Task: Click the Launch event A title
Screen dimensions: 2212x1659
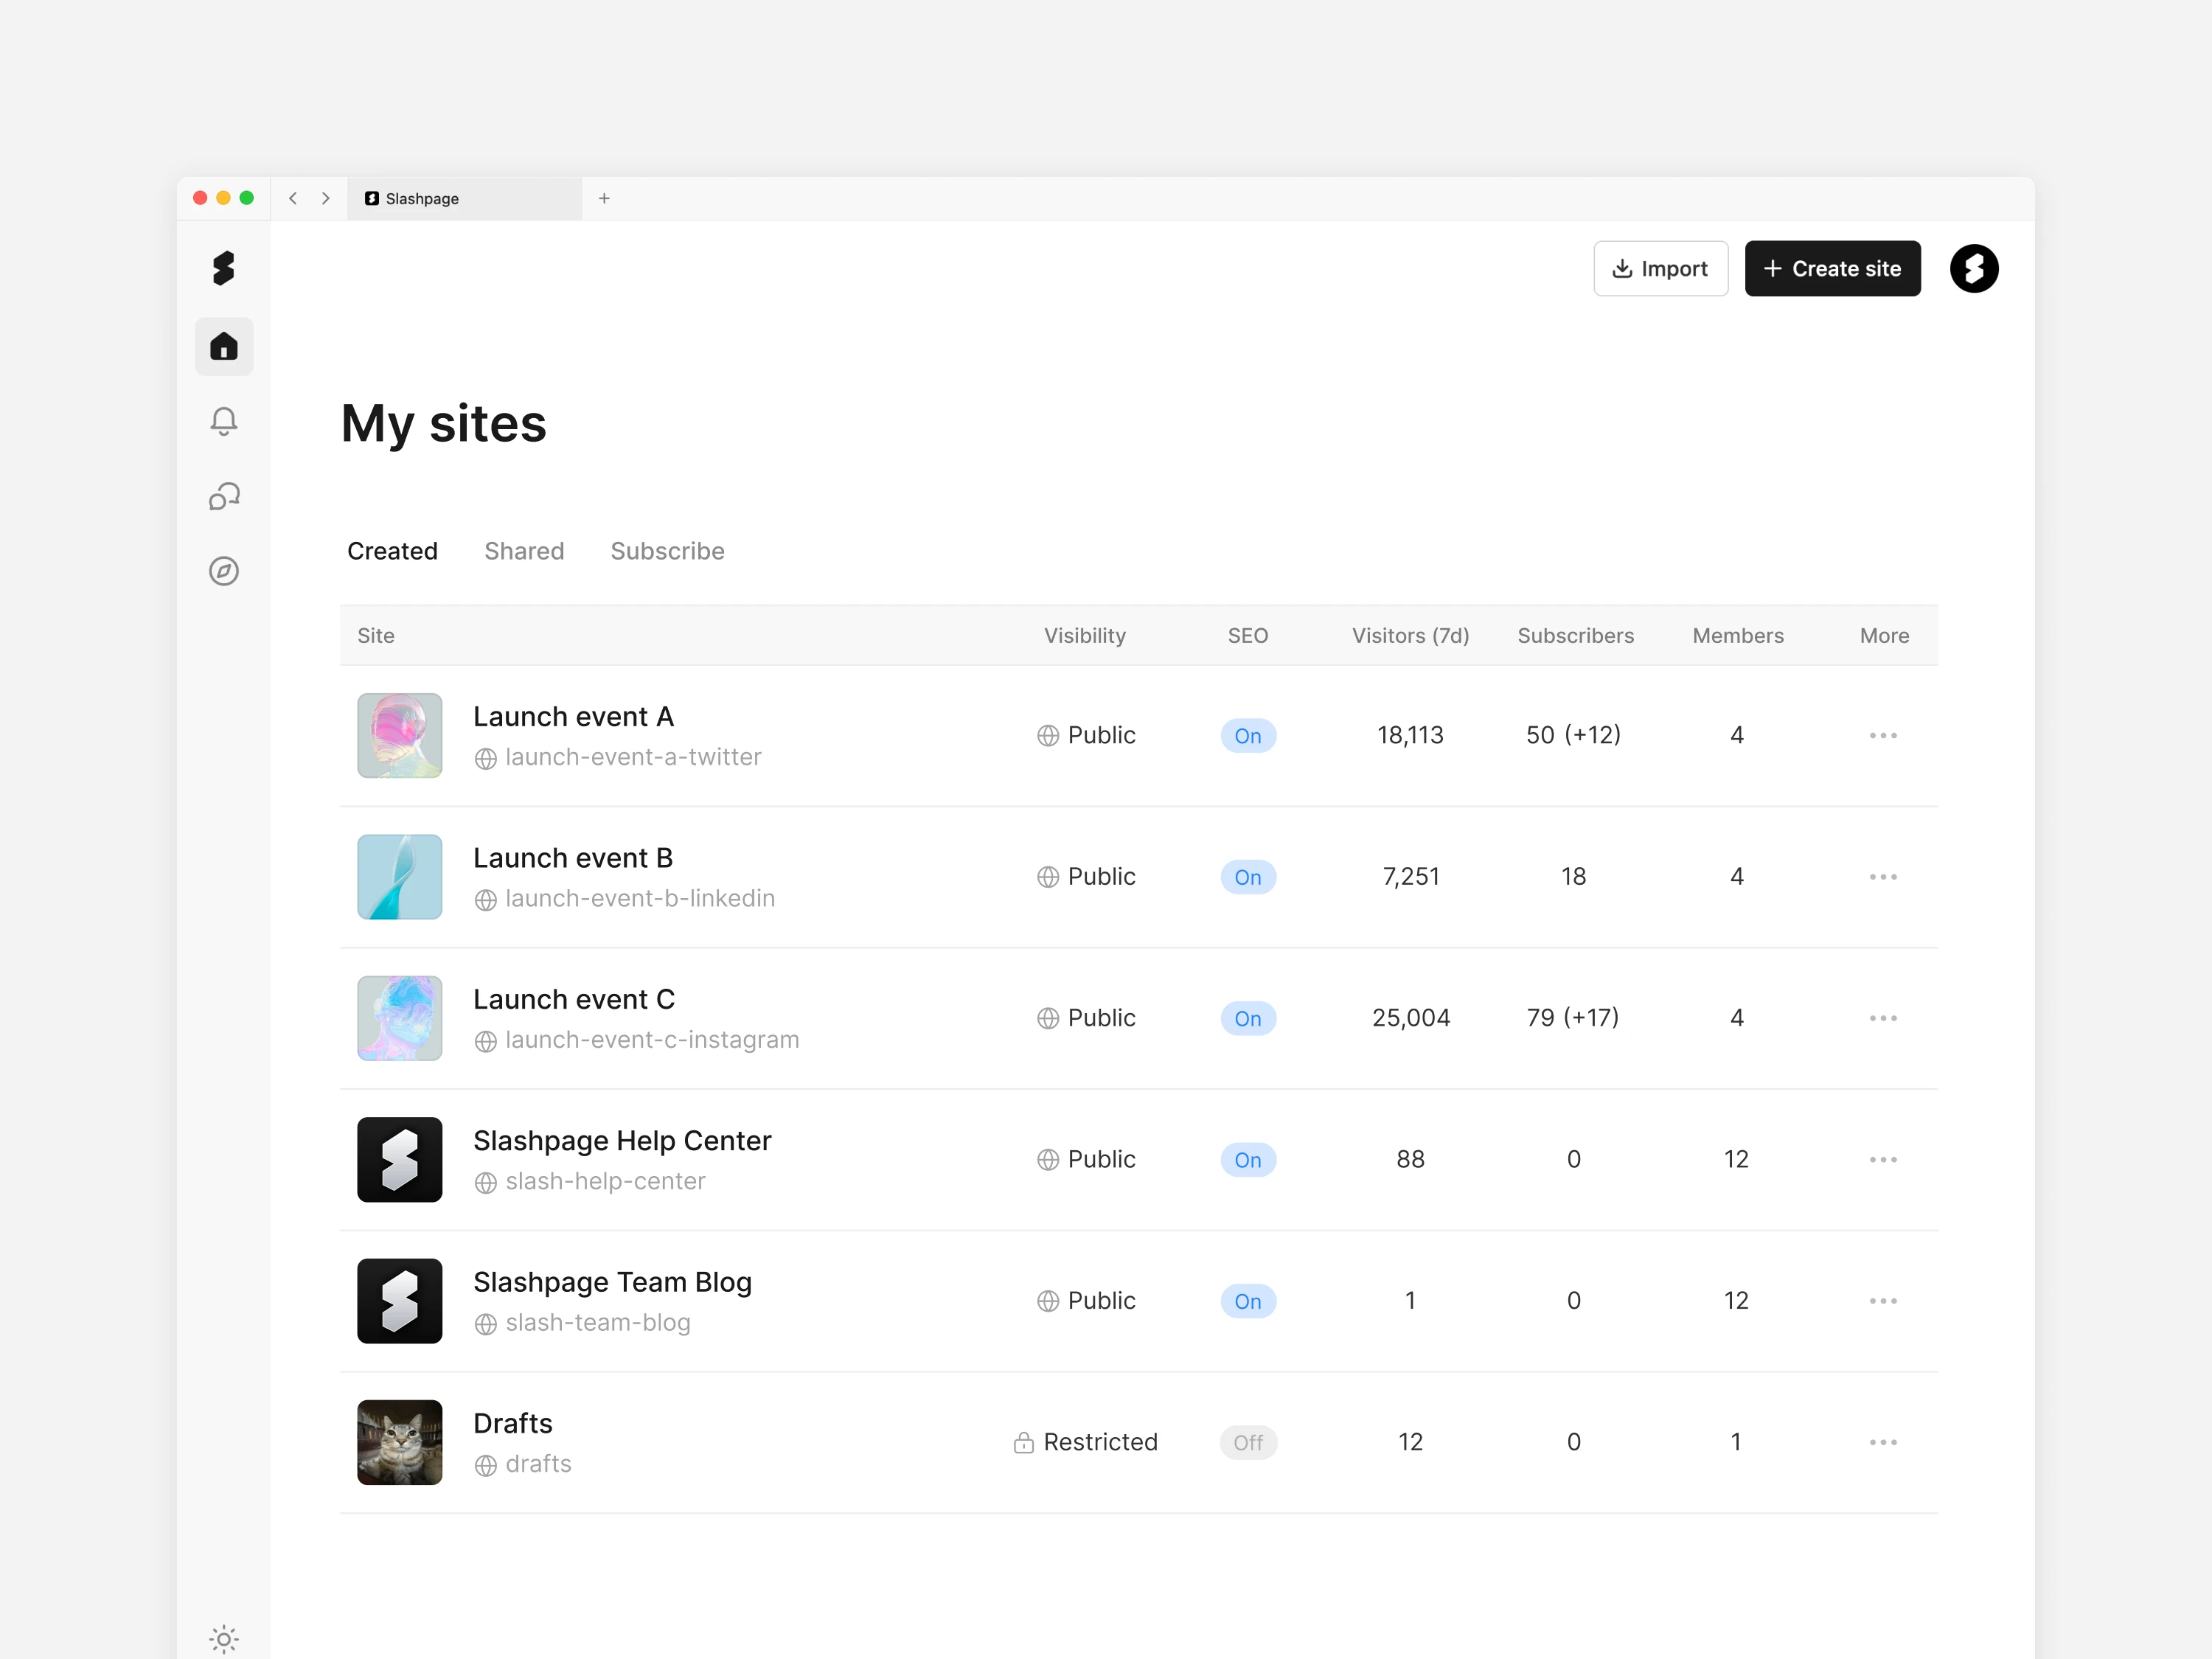Action: tap(573, 716)
